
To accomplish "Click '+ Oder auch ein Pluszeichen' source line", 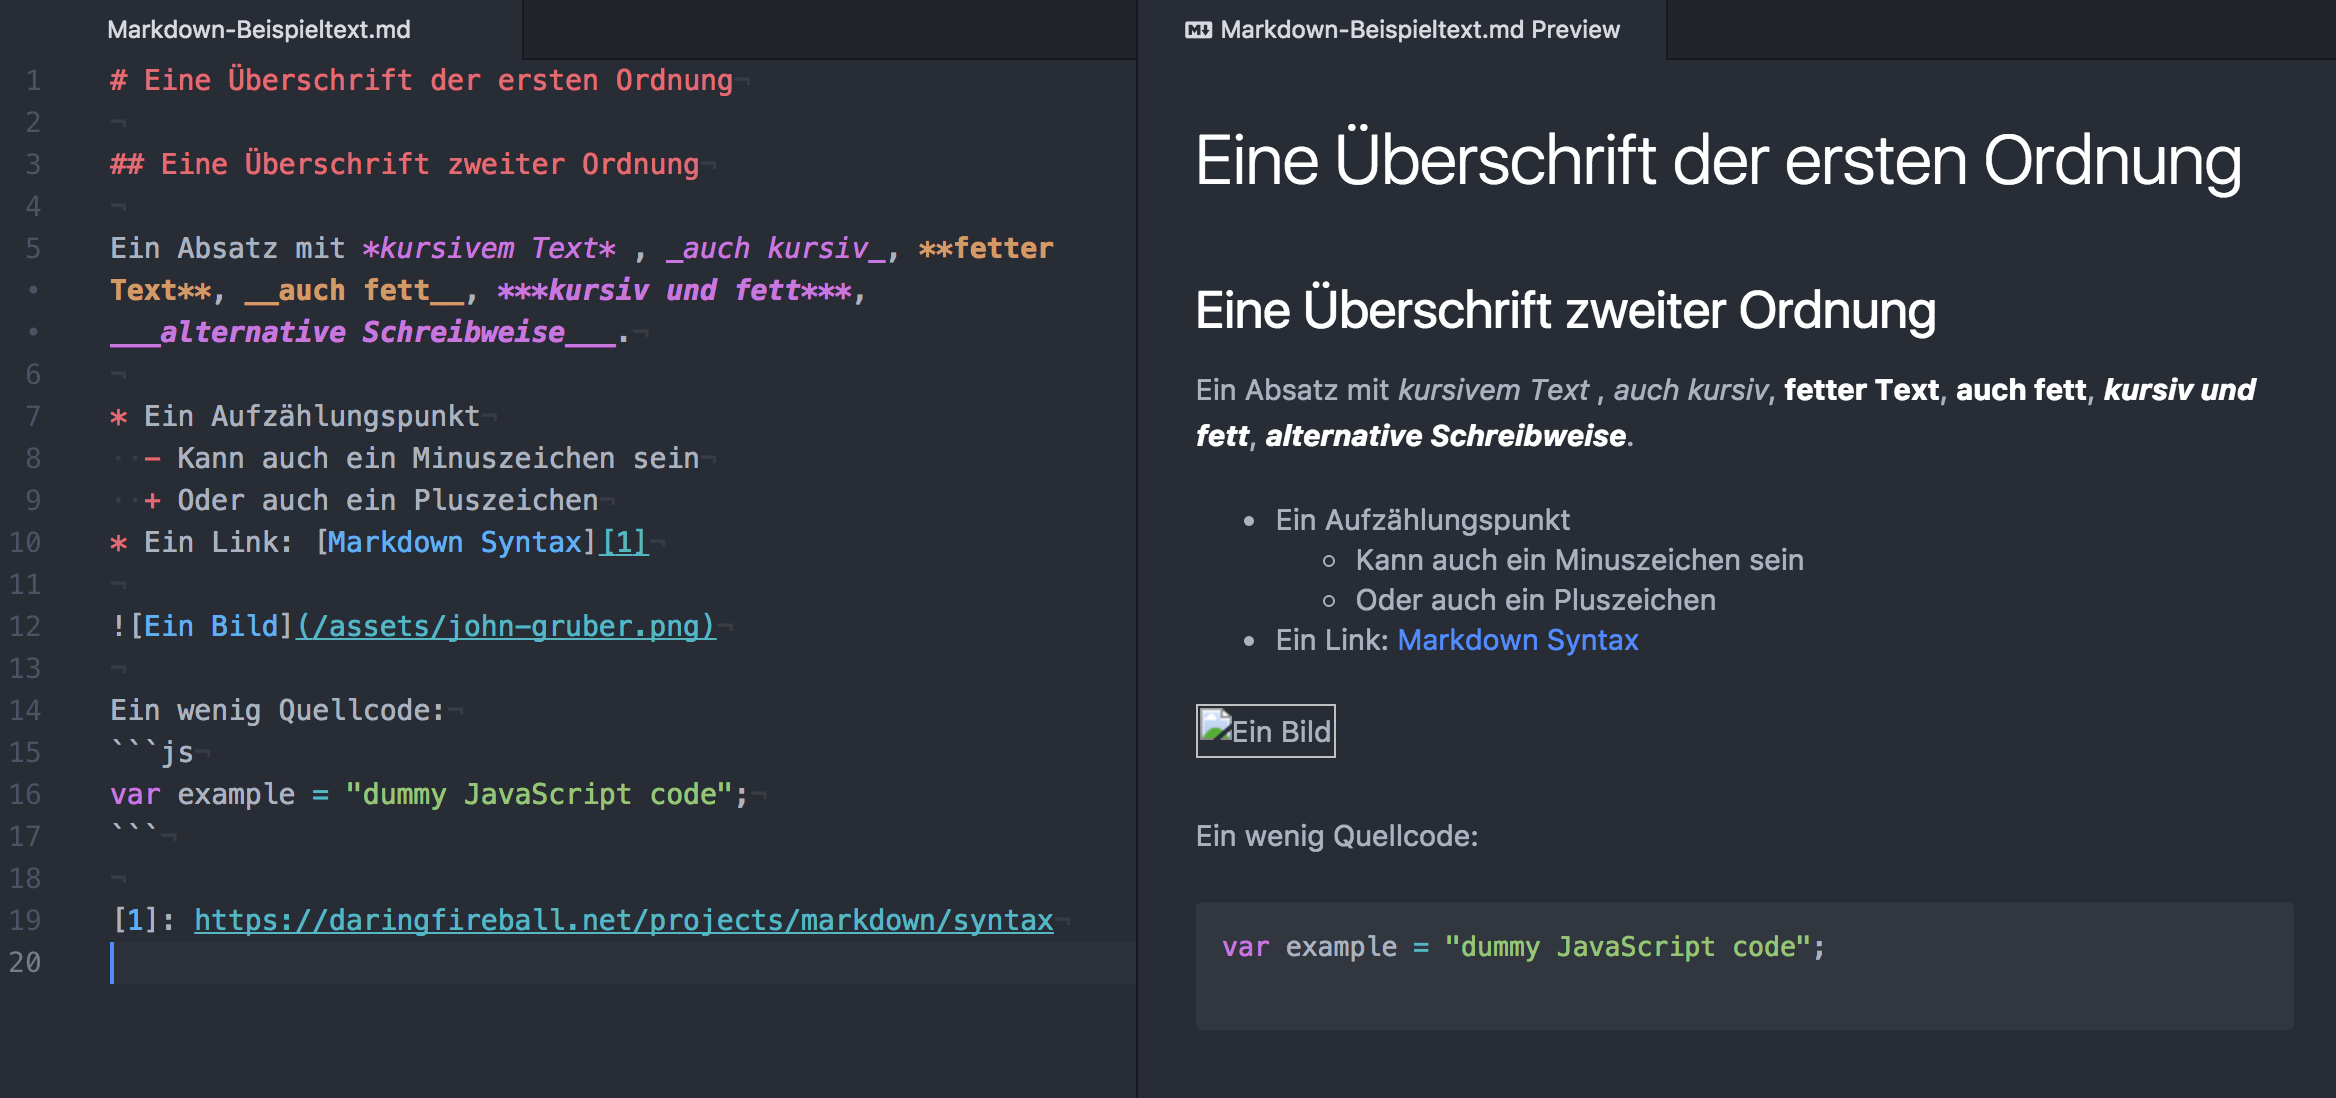I will pyautogui.click(x=371, y=500).
